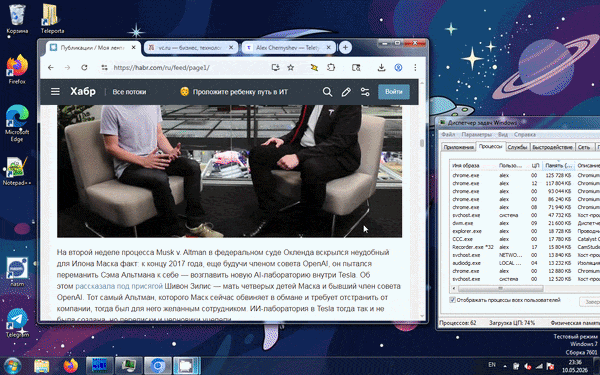600x375 pixels.
Task: Open the new browser tab plus button
Action: pos(345,47)
